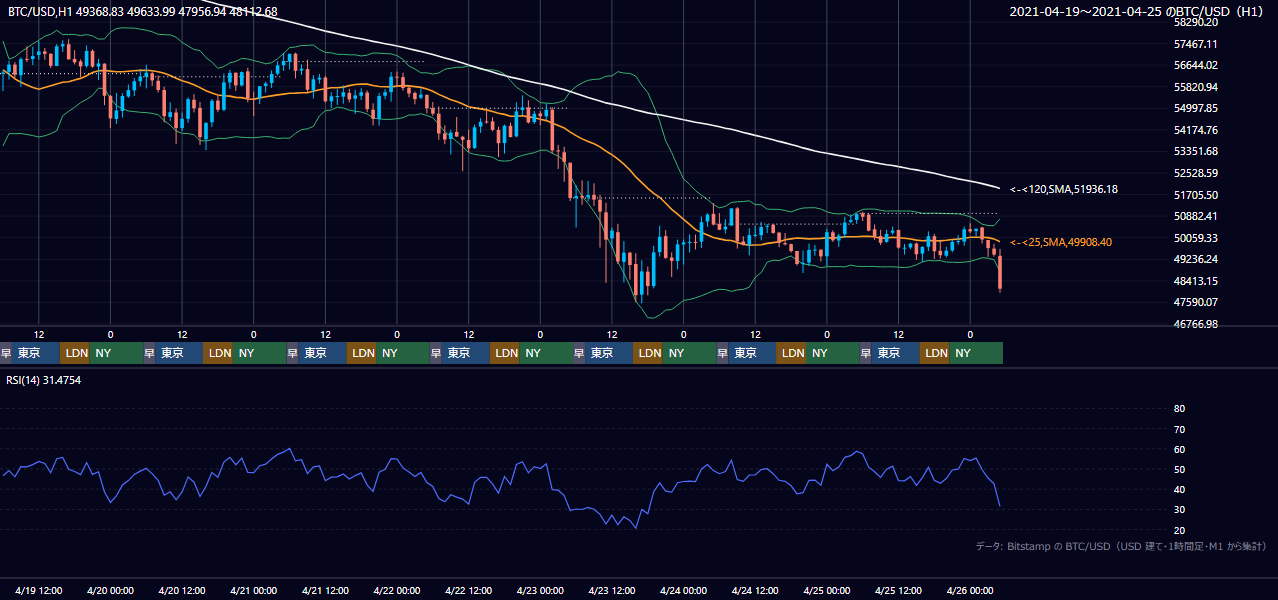The height and width of the screenshot is (600, 1278).
Task: Select the 4/22 12:00 date label
Action: coord(469,590)
